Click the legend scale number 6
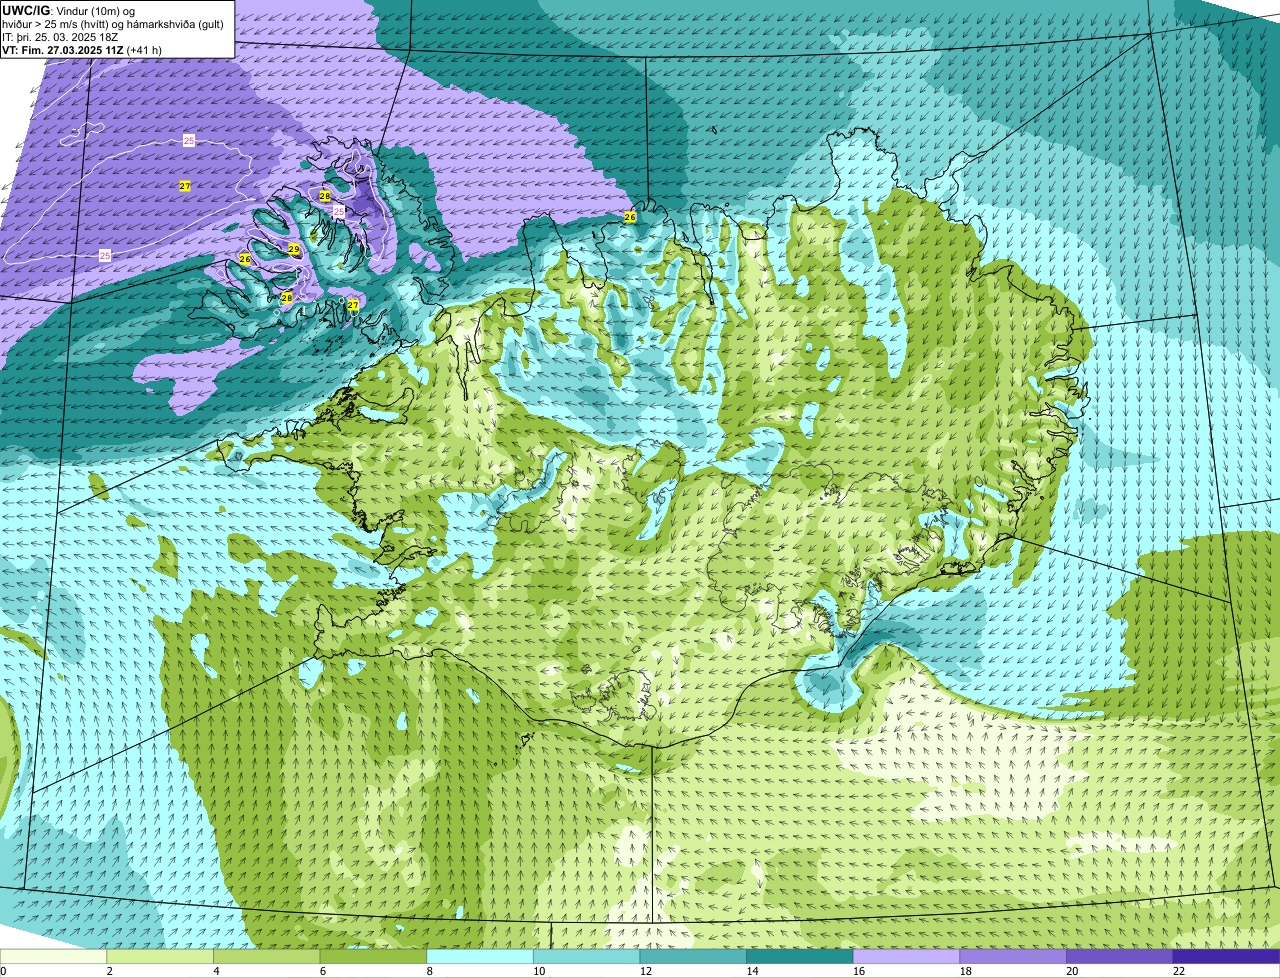 [x=323, y=970]
